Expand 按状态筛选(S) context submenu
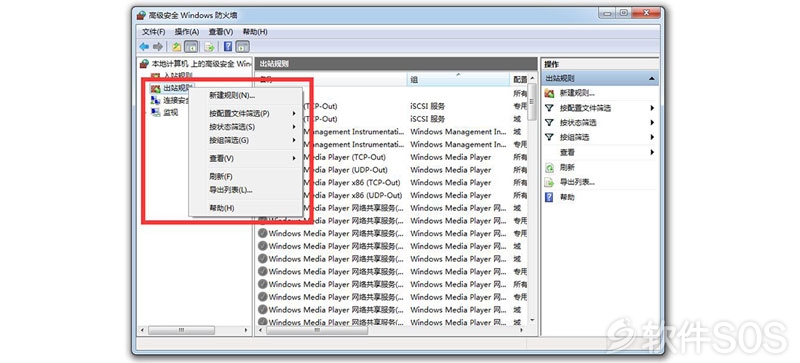Viewport: 800px width, 363px height. pyautogui.click(x=245, y=127)
